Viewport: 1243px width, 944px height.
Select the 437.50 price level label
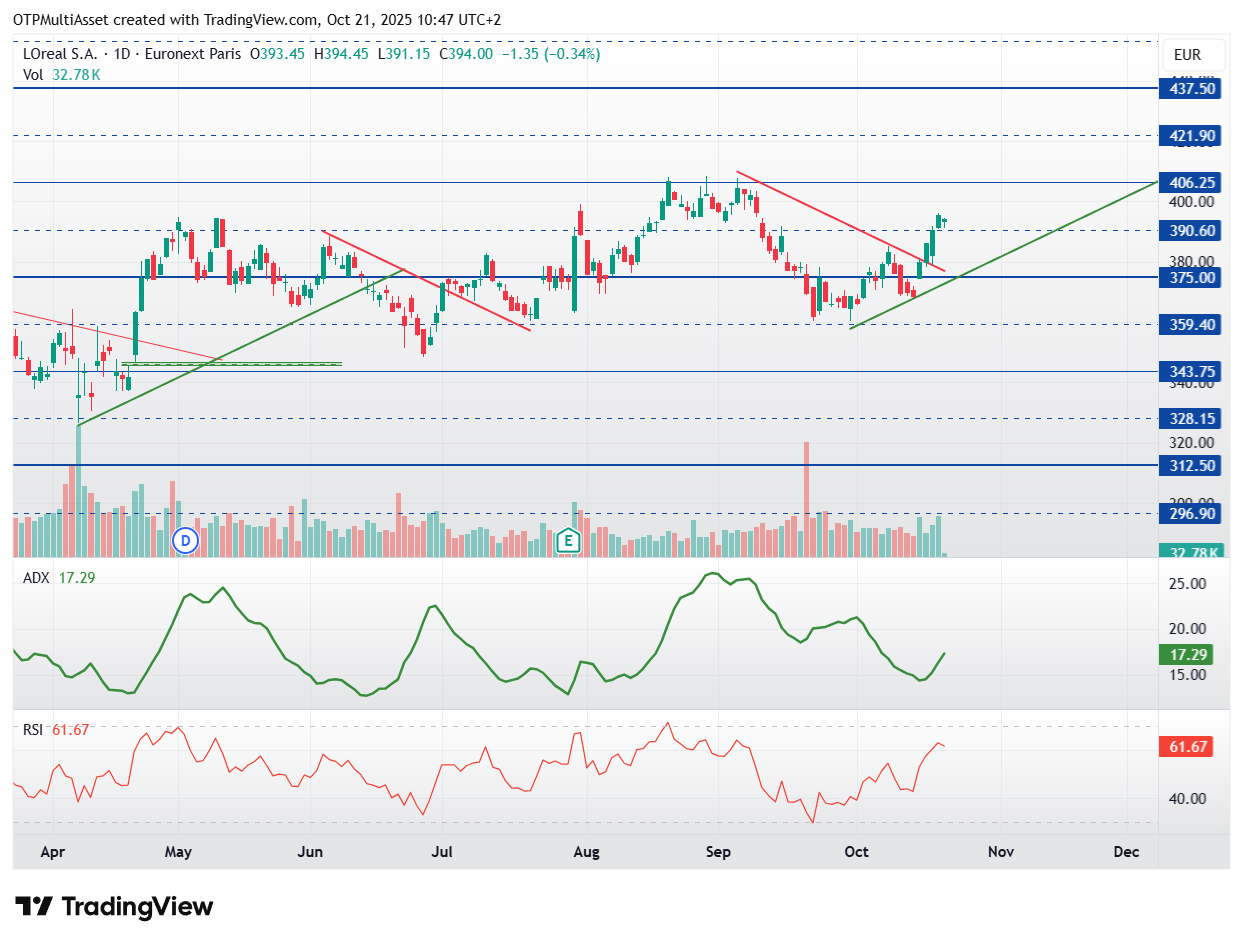(x=1192, y=88)
